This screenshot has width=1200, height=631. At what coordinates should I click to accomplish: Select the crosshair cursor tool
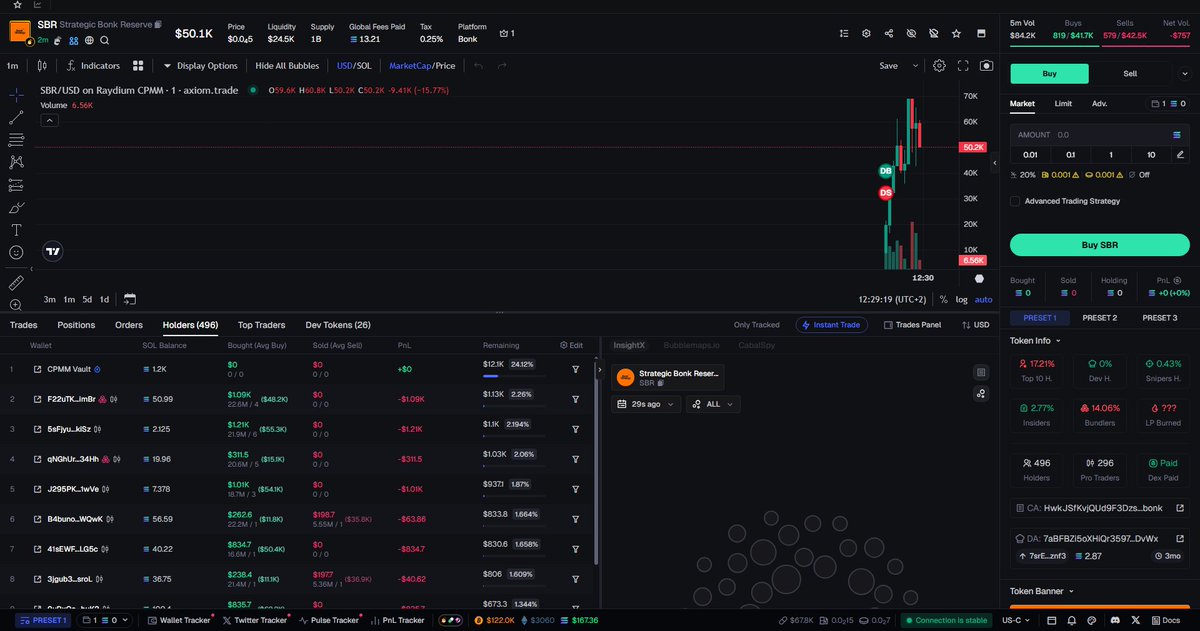(x=17, y=94)
